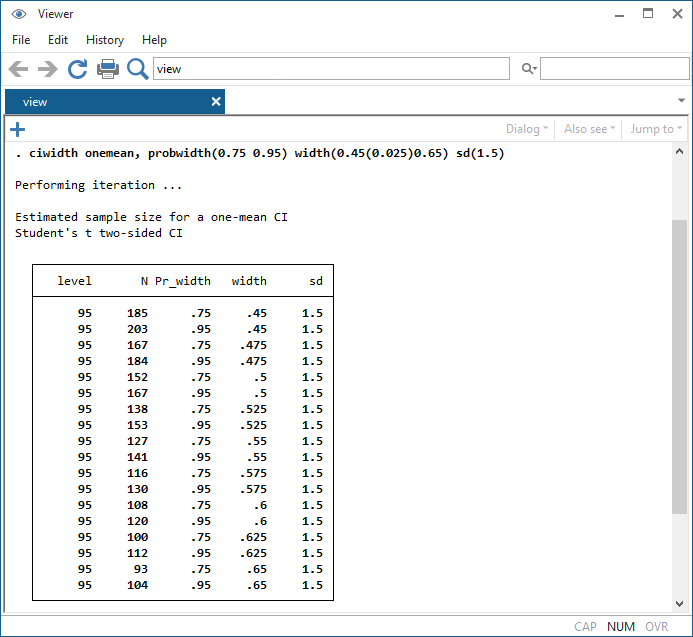The height and width of the screenshot is (637, 693).
Task: Print the Viewer contents
Action: (x=108, y=69)
